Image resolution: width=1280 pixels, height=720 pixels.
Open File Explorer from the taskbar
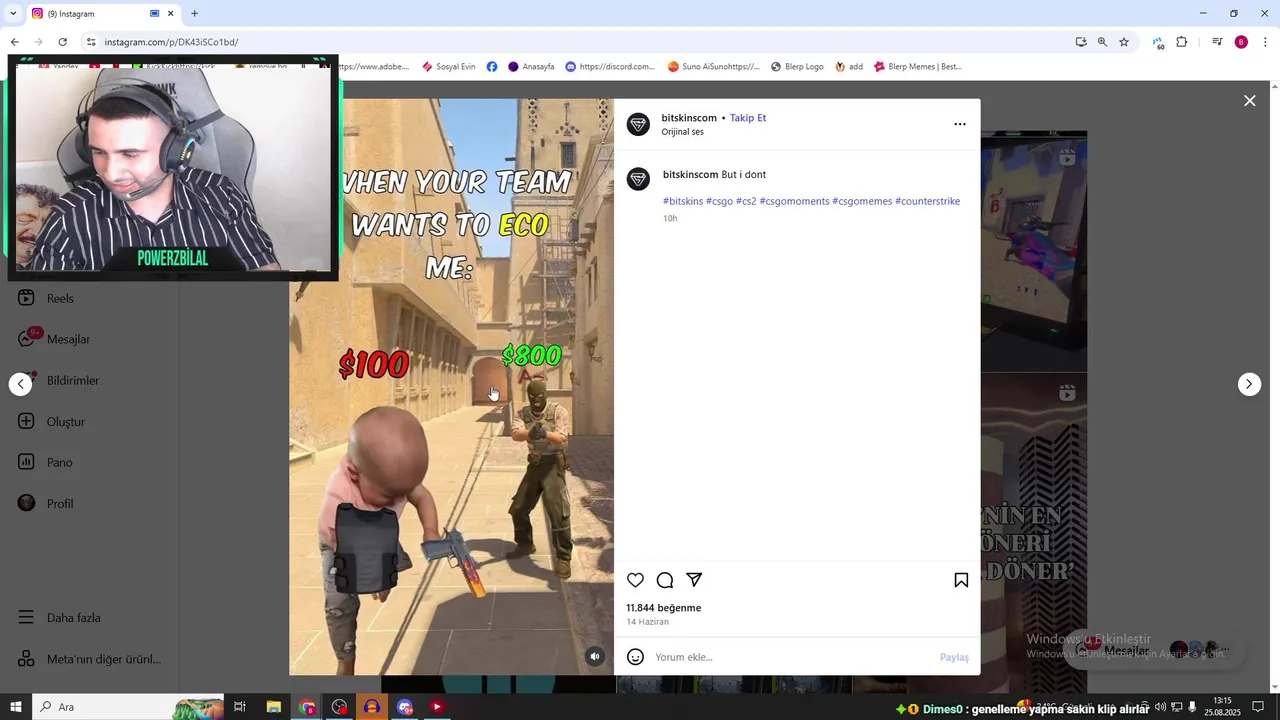click(x=273, y=707)
